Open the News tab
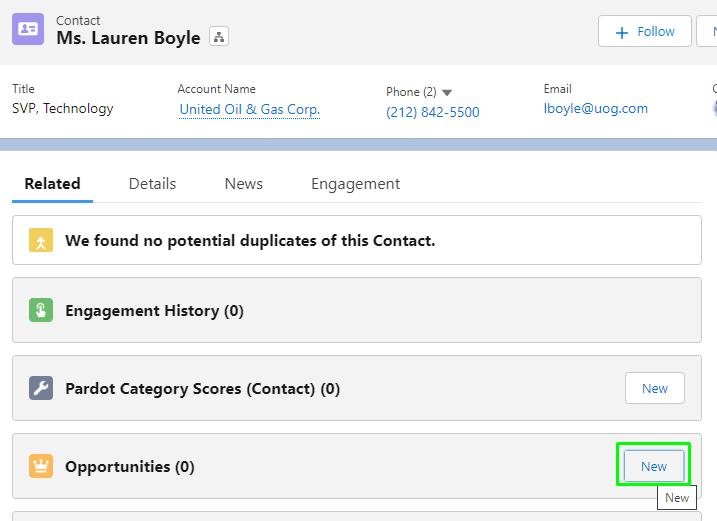This screenshot has height=521, width=717. [244, 184]
